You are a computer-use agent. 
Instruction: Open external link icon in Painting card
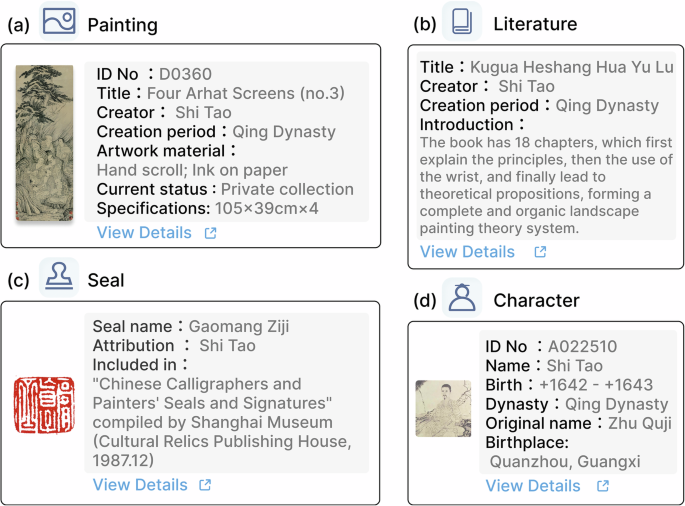pos(210,233)
